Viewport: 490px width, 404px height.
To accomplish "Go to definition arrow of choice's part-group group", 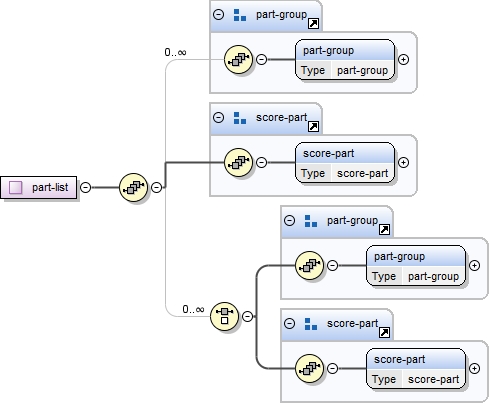I will [384, 229].
